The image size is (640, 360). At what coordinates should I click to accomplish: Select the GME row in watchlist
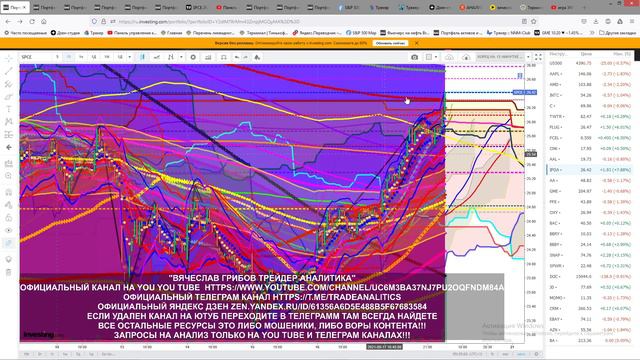tap(589, 191)
